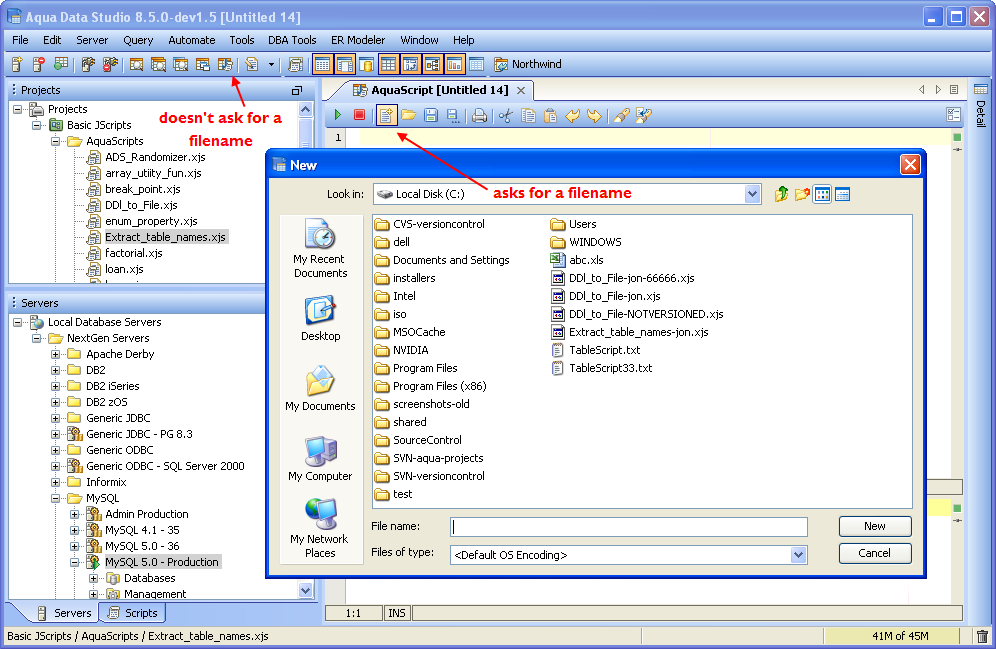Click the Save floppy icon in editor toolbar

coord(431,115)
